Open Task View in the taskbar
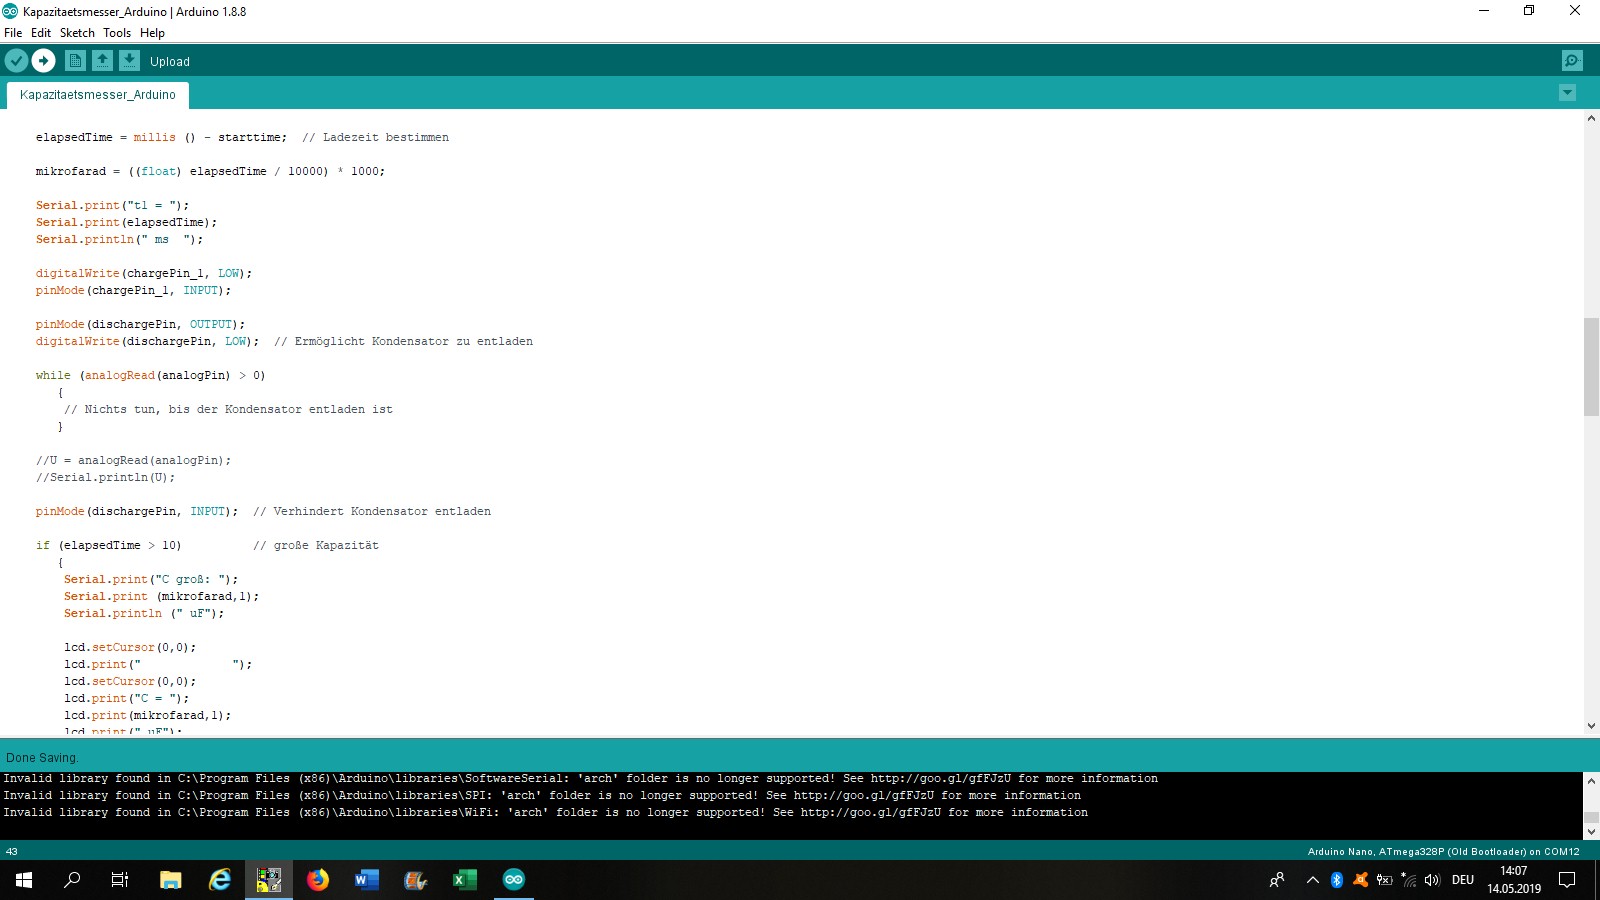Screen dimensions: 1600x900 pos(120,880)
